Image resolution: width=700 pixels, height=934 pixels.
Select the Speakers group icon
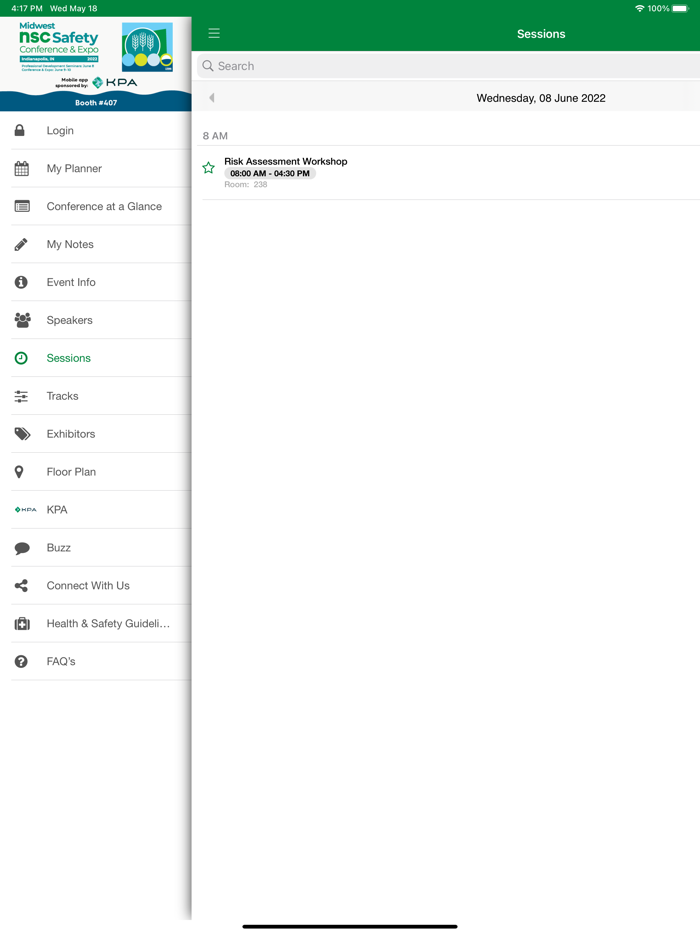point(22,320)
